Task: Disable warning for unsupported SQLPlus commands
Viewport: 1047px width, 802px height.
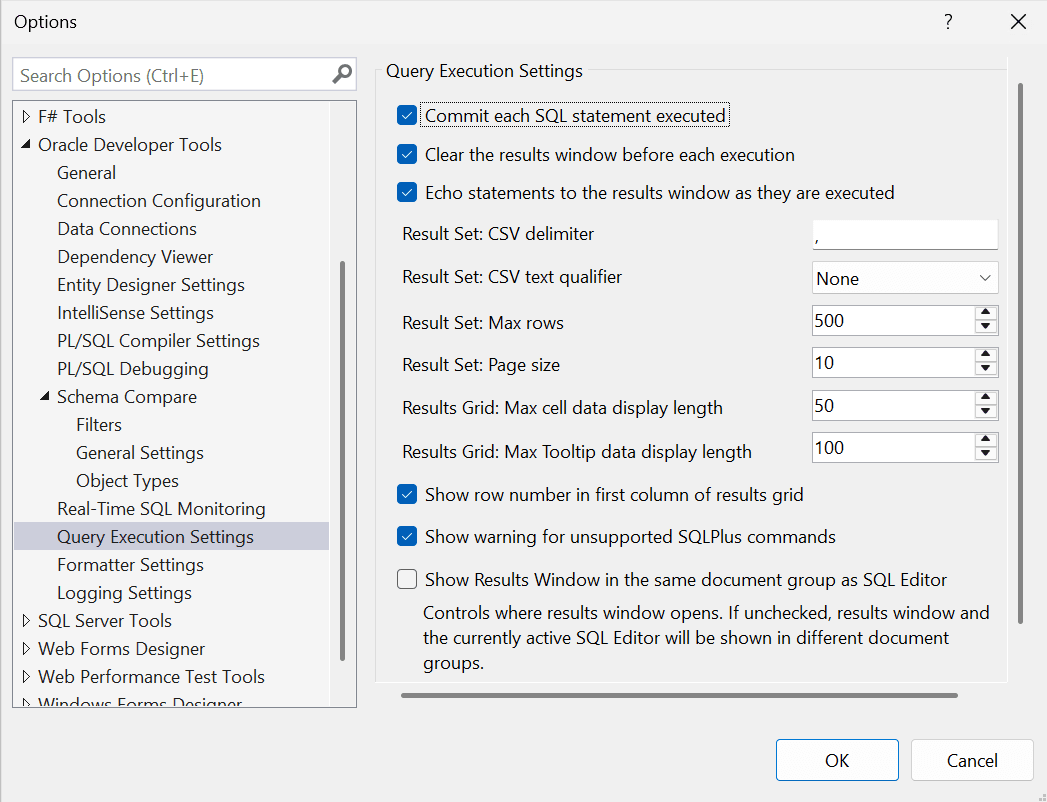Action: (x=406, y=536)
